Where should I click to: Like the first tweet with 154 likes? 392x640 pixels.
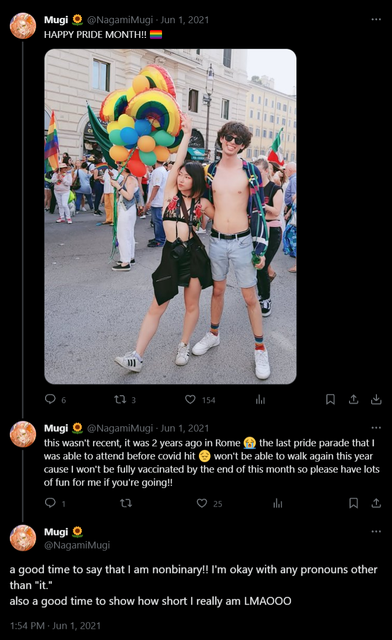190,399
